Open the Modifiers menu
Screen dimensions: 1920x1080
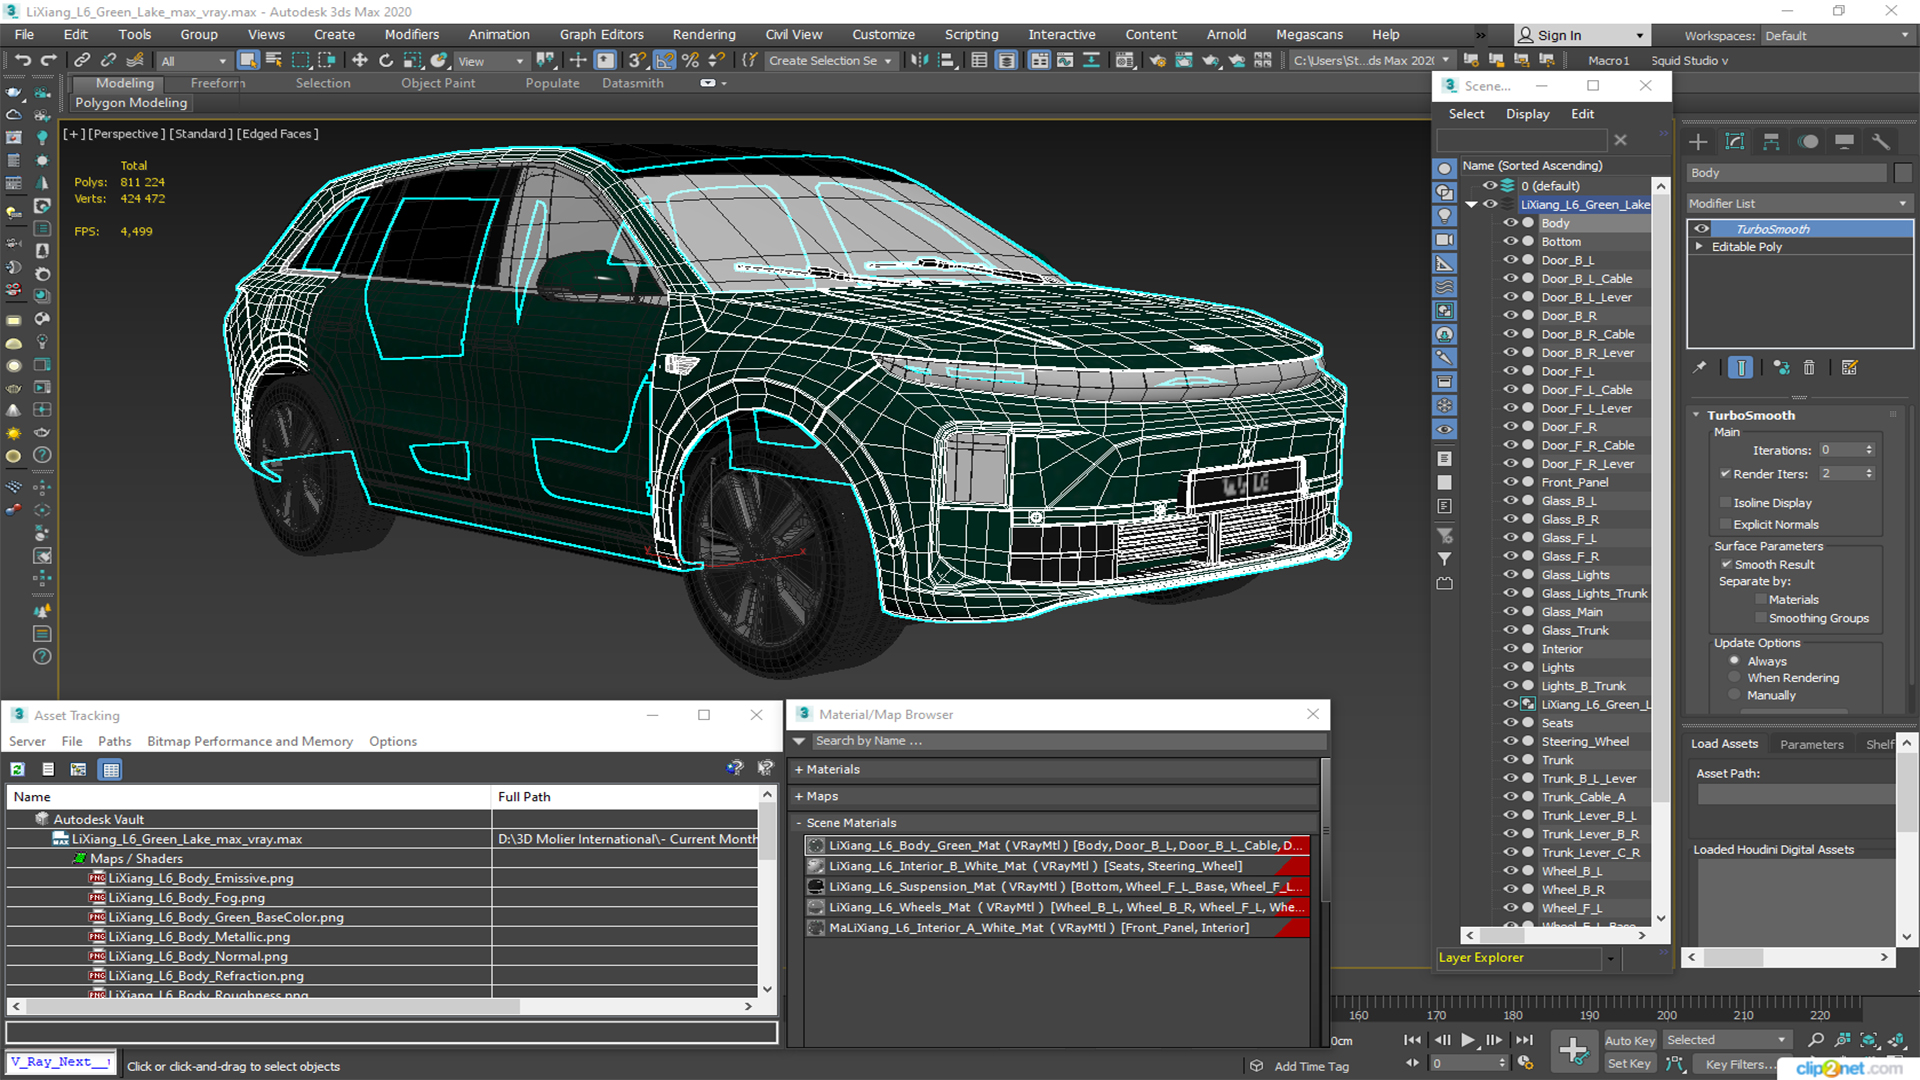(x=412, y=35)
